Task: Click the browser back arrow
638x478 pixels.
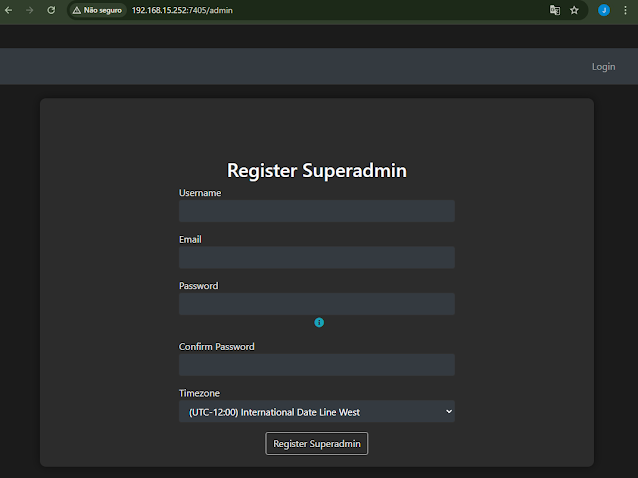Action: click(x=9, y=10)
